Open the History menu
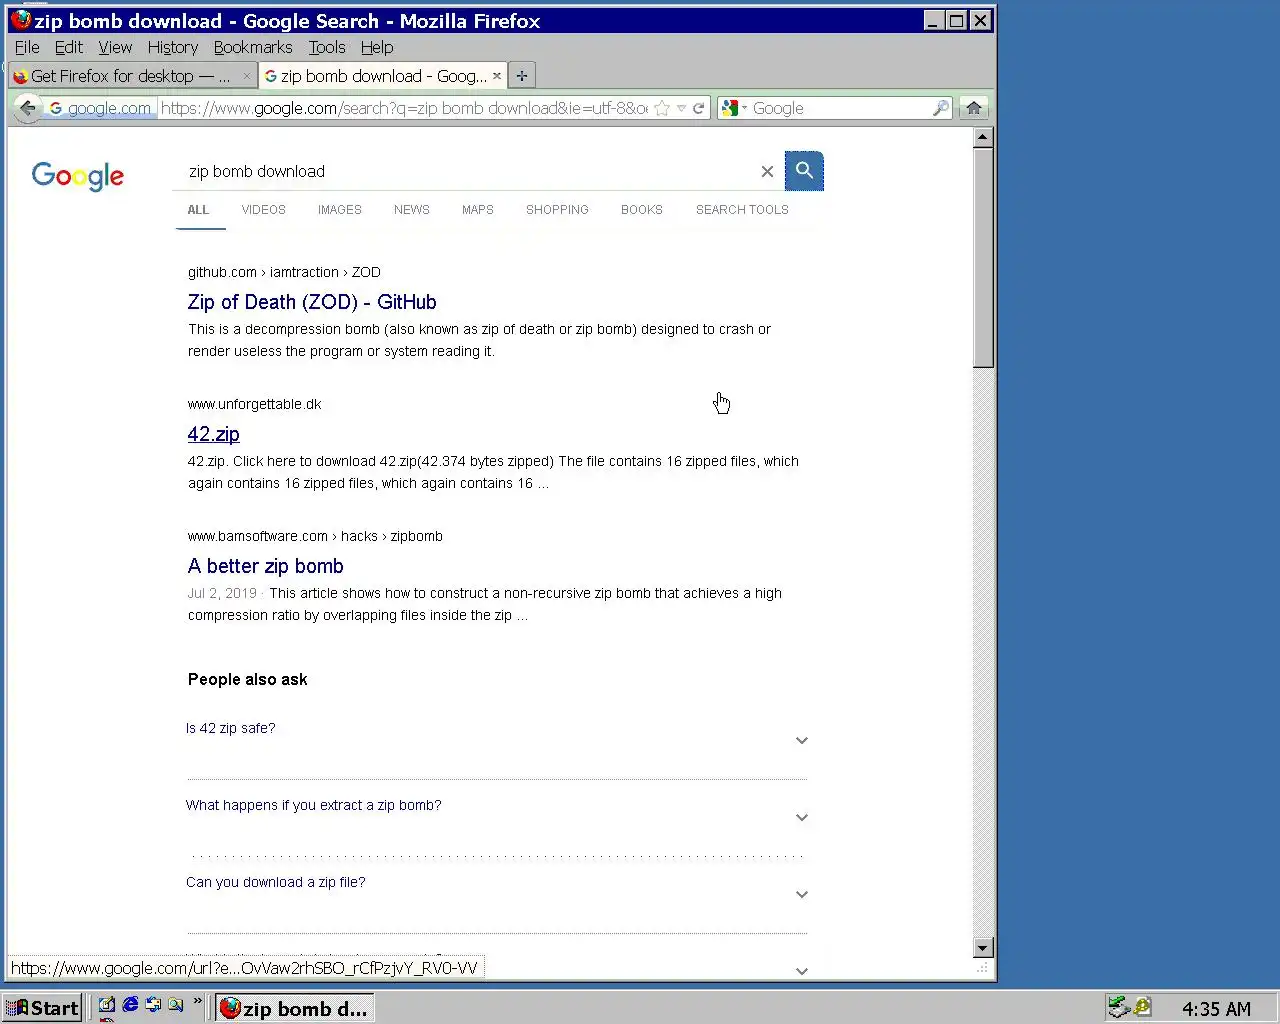This screenshot has height=1024, width=1280. coord(172,47)
